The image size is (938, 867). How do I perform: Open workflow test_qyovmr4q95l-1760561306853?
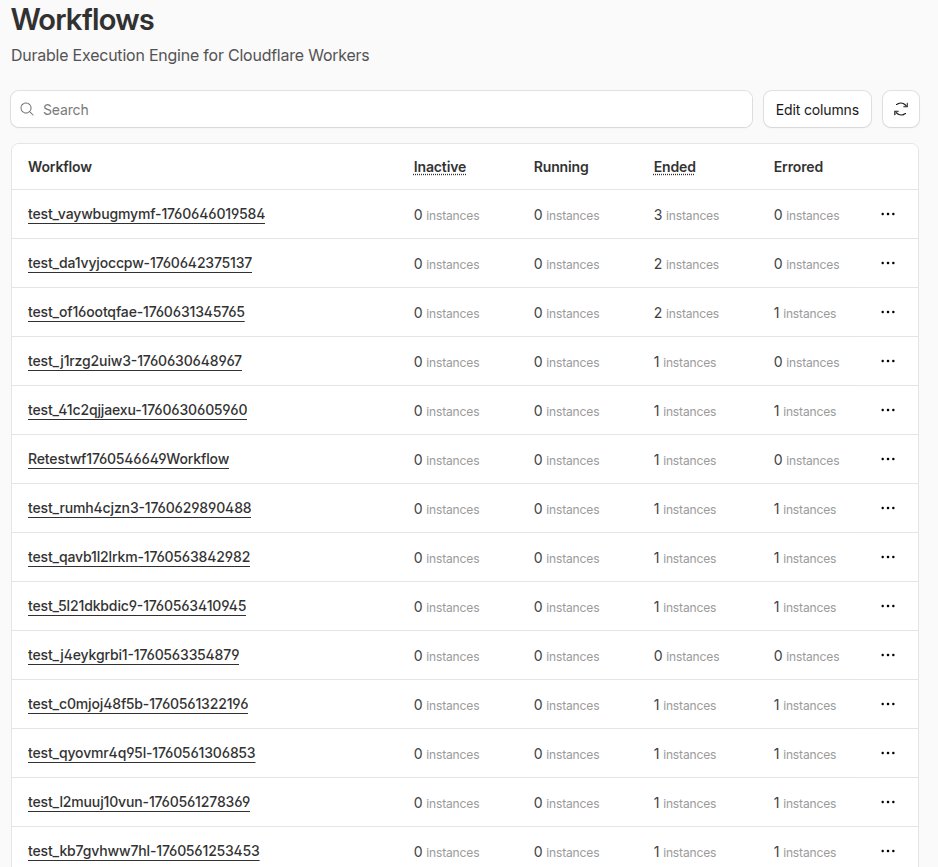coord(141,754)
